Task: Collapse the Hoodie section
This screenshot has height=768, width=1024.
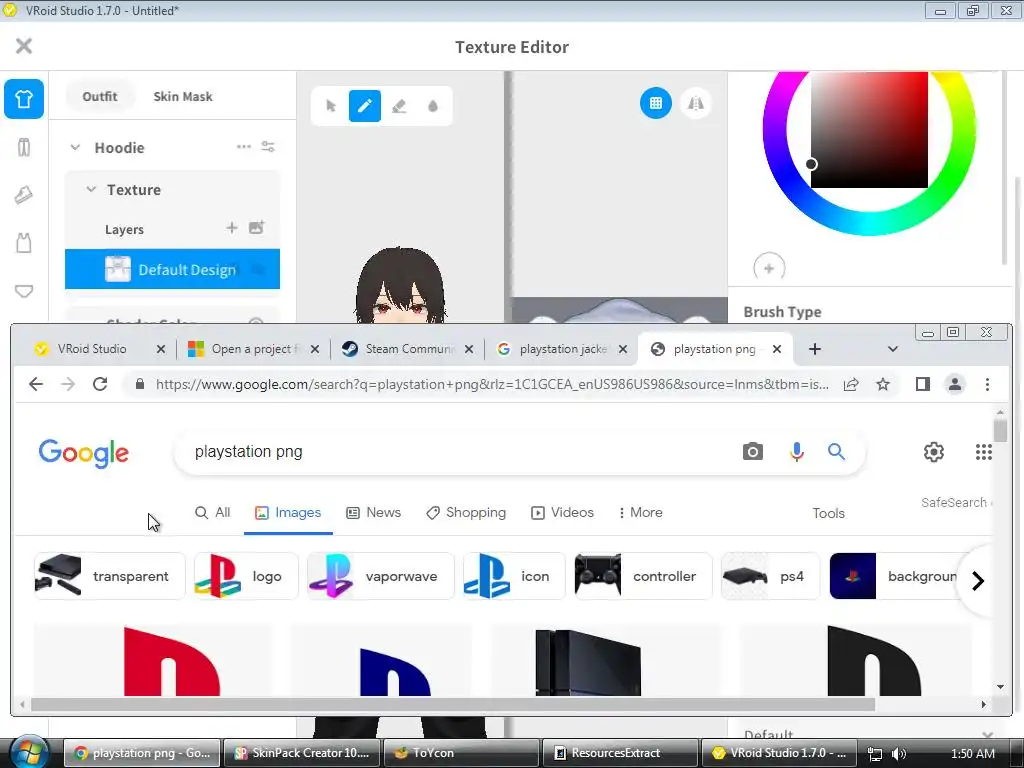Action: (75, 148)
